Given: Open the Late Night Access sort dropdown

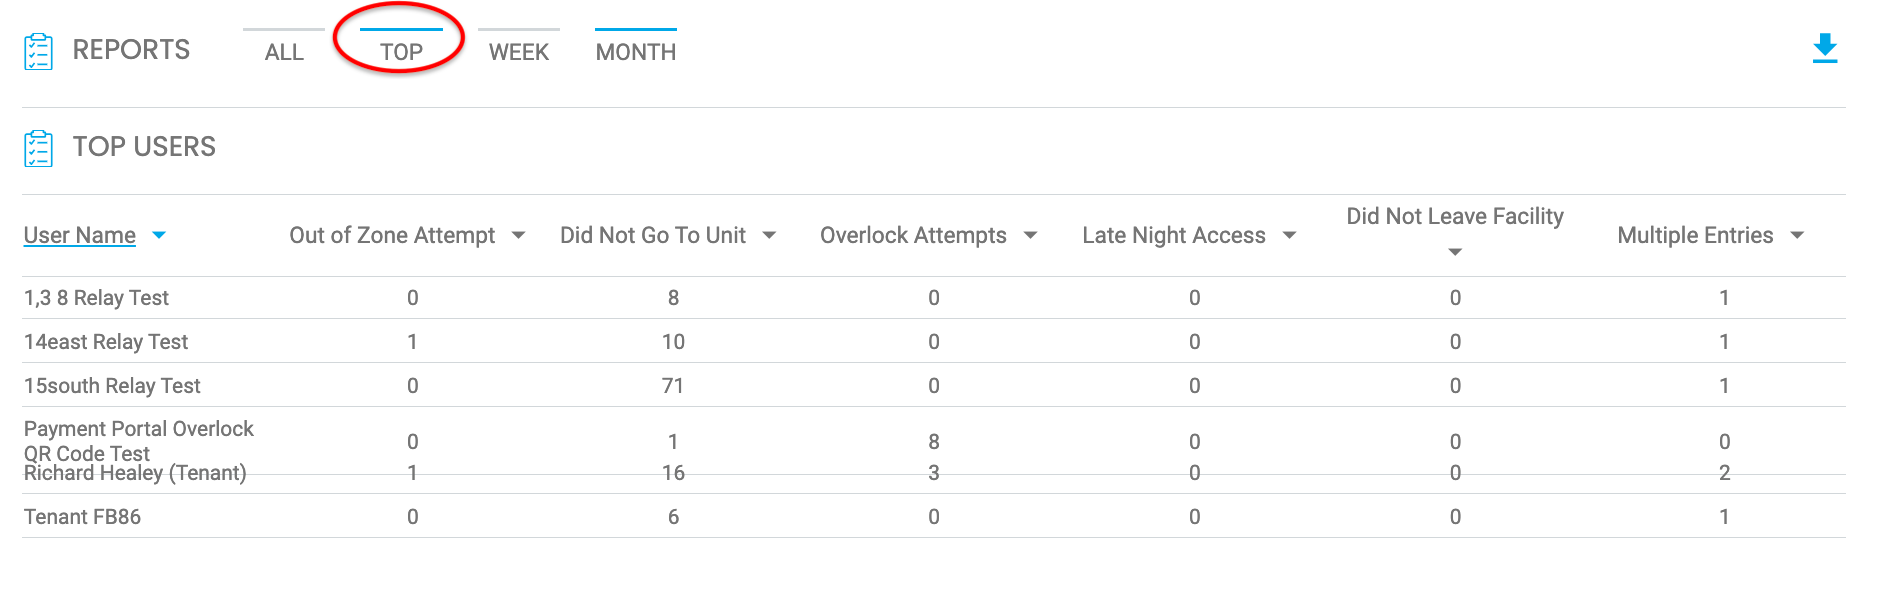Looking at the screenshot, I should (1290, 236).
